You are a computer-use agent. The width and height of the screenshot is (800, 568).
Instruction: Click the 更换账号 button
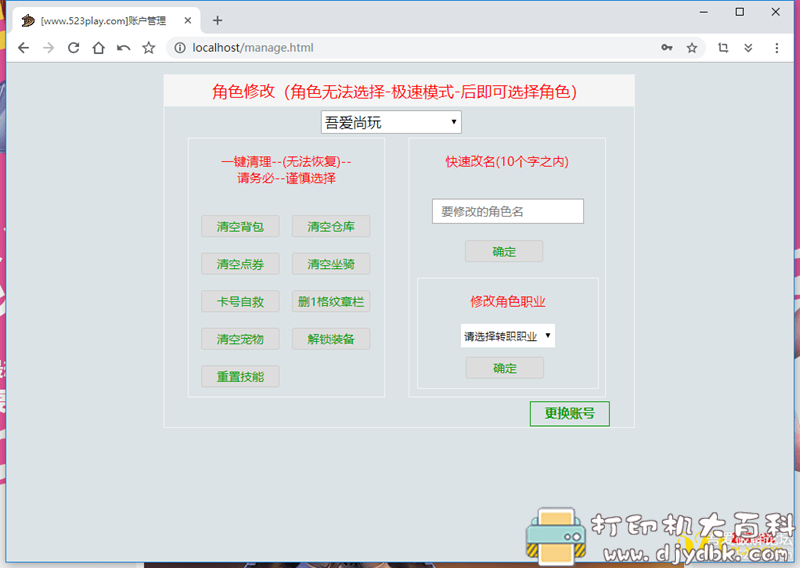pyautogui.click(x=570, y=413)
